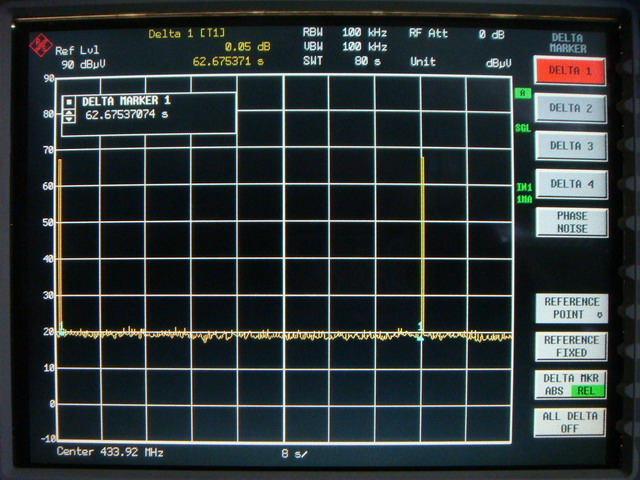This screenshot has height=480, width=640.
Task: Click the Center 433.92 MHz label
Action: (x=110, y=452)
